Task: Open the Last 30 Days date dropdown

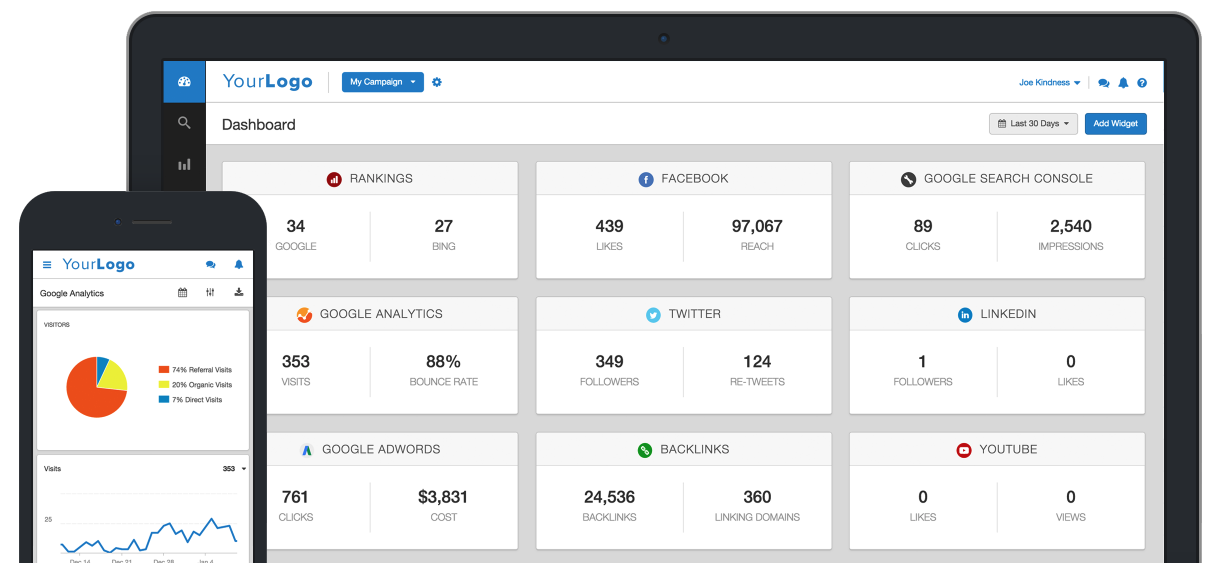Action: coord(1033,124)
